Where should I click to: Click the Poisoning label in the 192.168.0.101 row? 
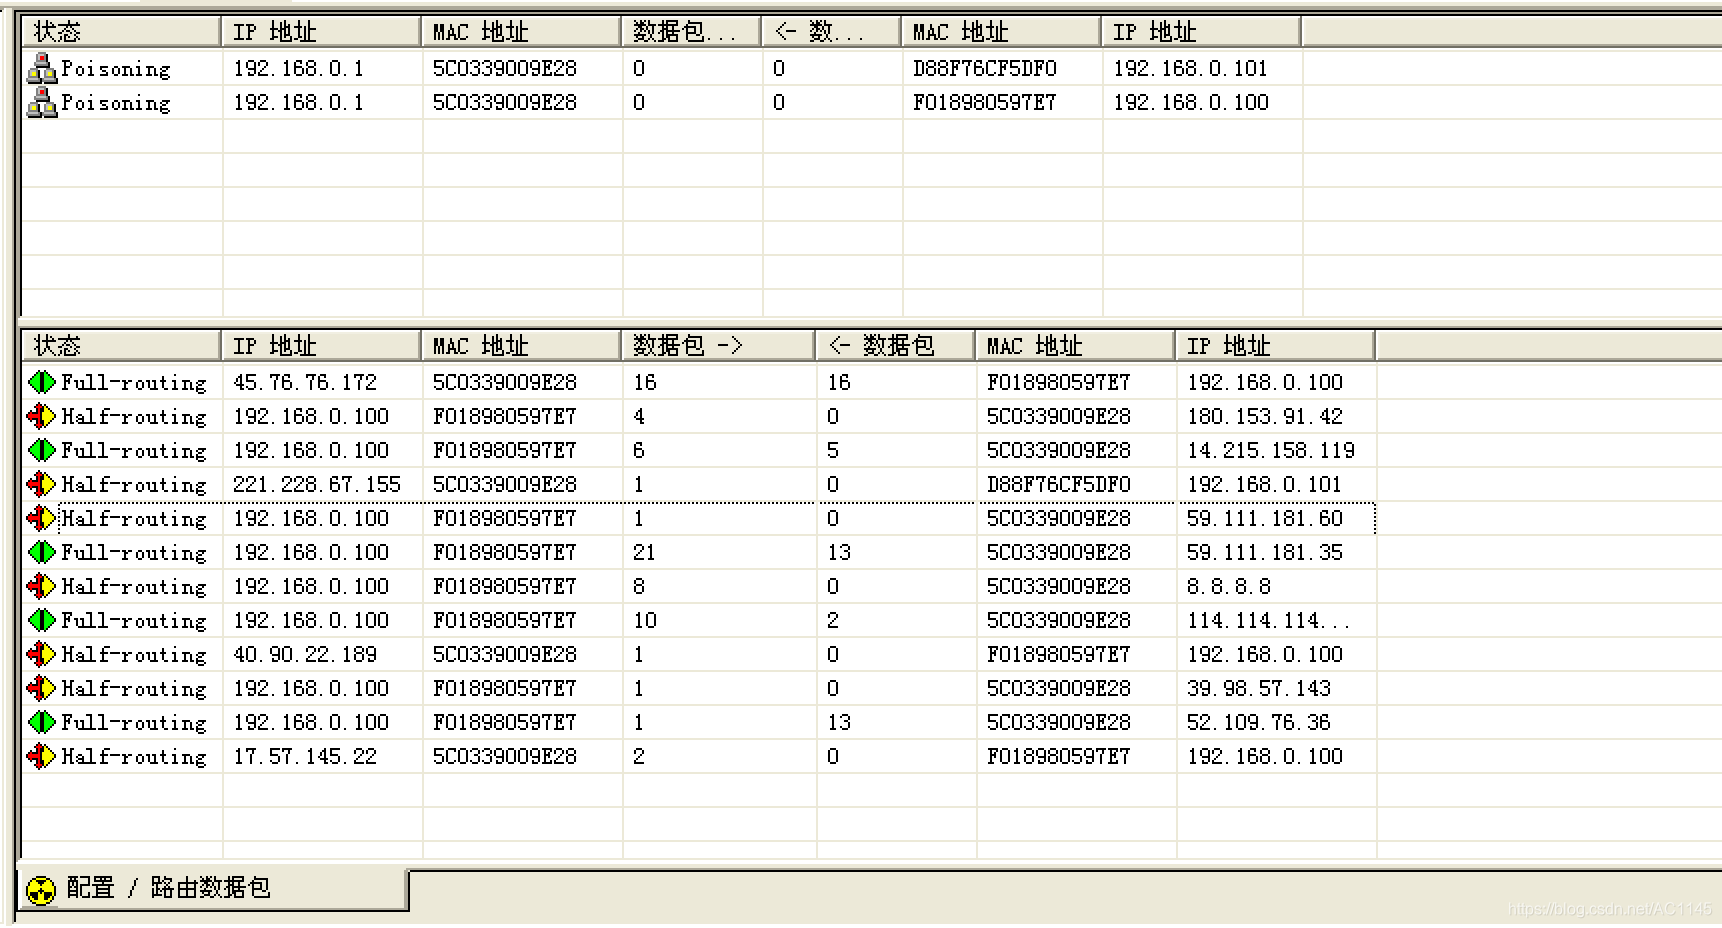[116, 68]
